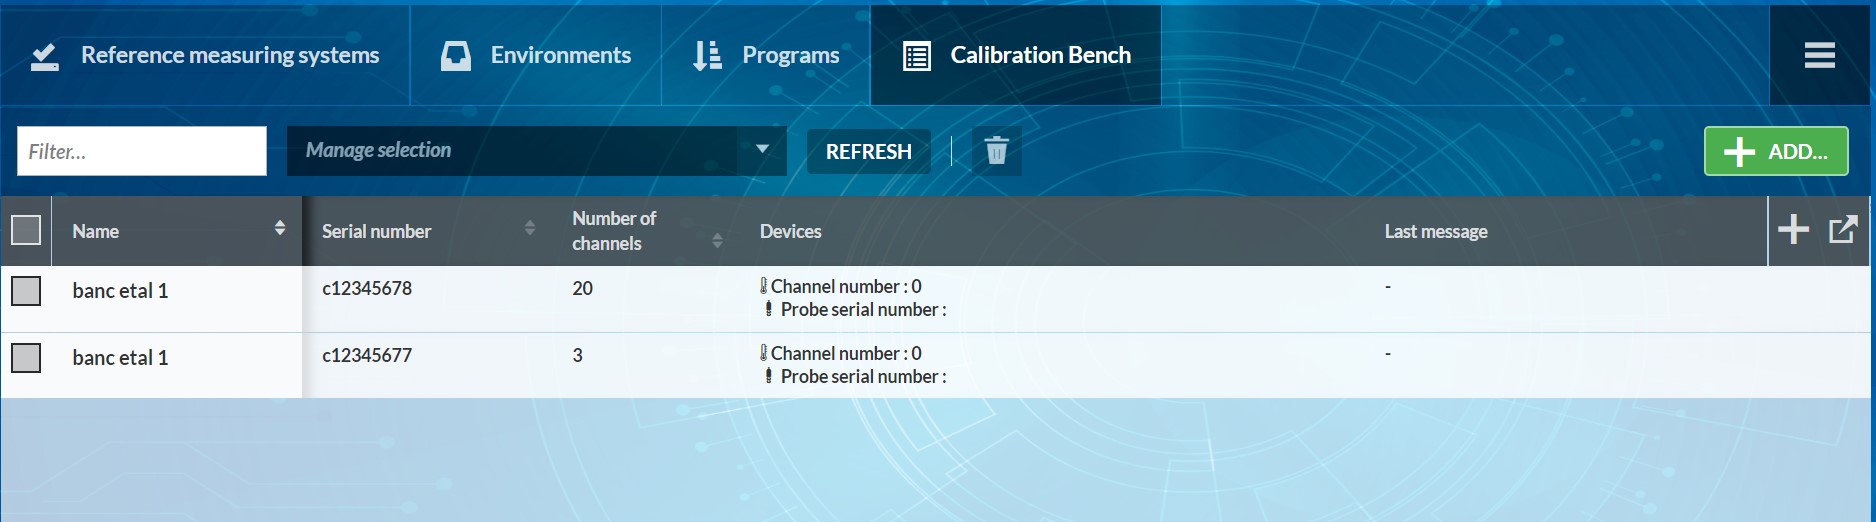Sort by Number of channels arrows
Screen dimensions: 1876x522
coord(717,241)
